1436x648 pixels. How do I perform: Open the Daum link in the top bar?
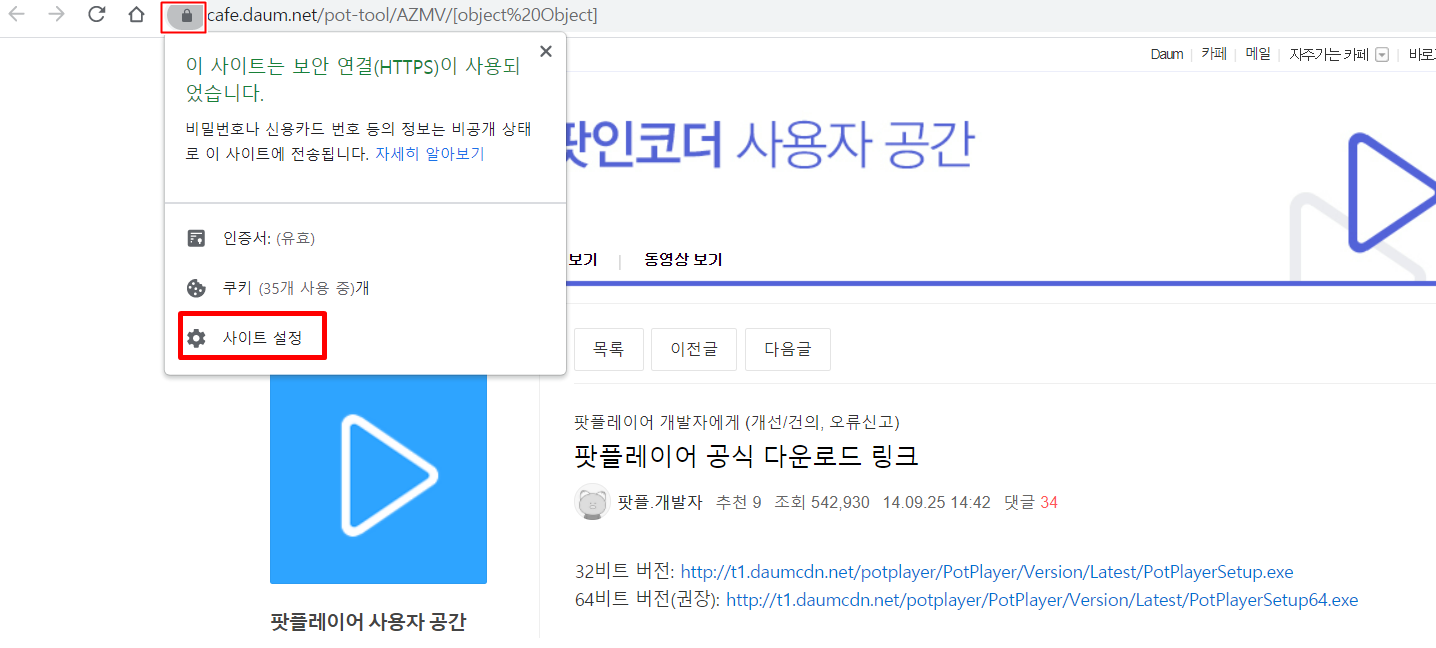(1167, 54)
